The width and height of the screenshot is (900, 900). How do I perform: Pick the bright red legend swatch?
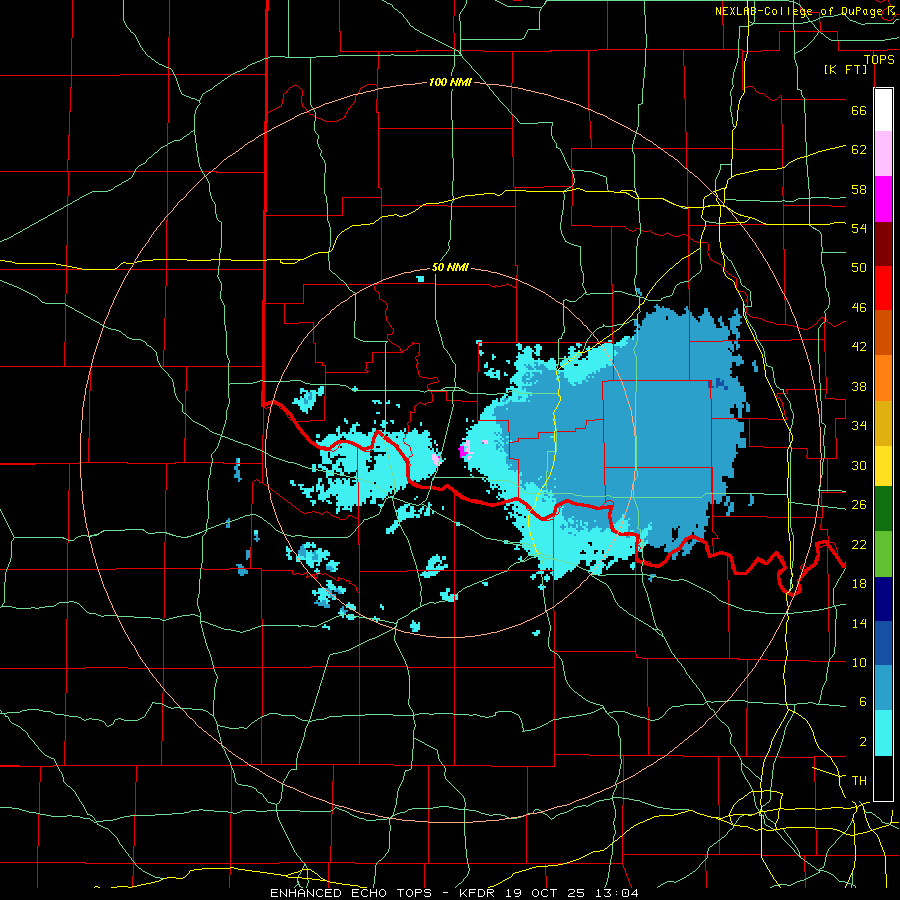883,288
